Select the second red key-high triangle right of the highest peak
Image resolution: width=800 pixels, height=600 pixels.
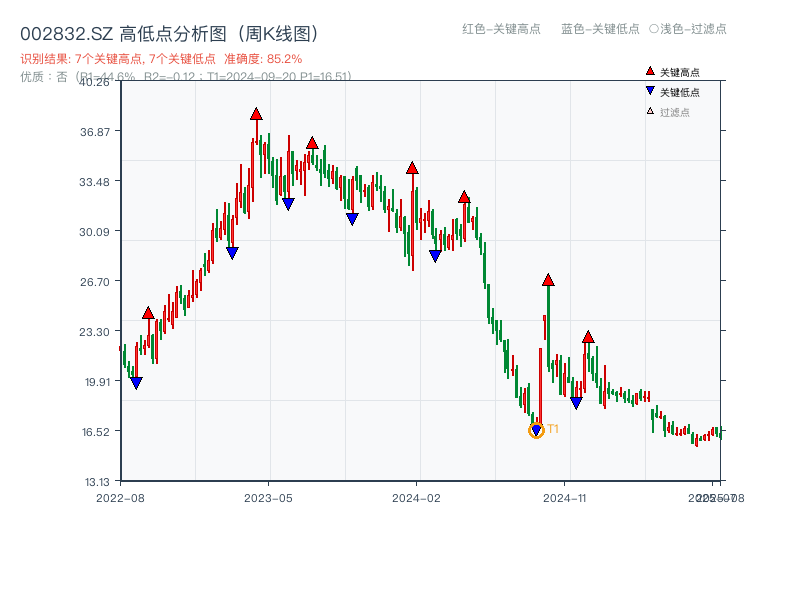(x=312, y=143)
